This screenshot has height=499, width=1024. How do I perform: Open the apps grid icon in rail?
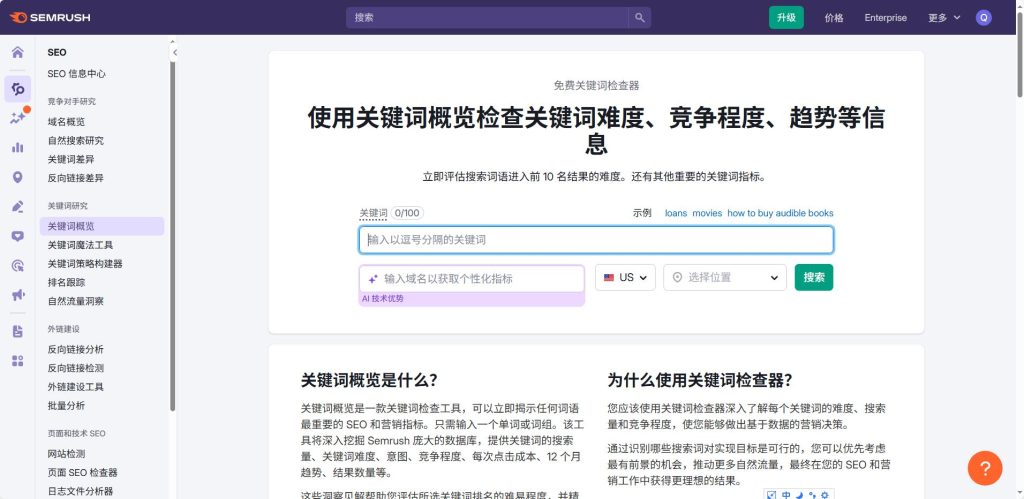click(x=18, y=361)
